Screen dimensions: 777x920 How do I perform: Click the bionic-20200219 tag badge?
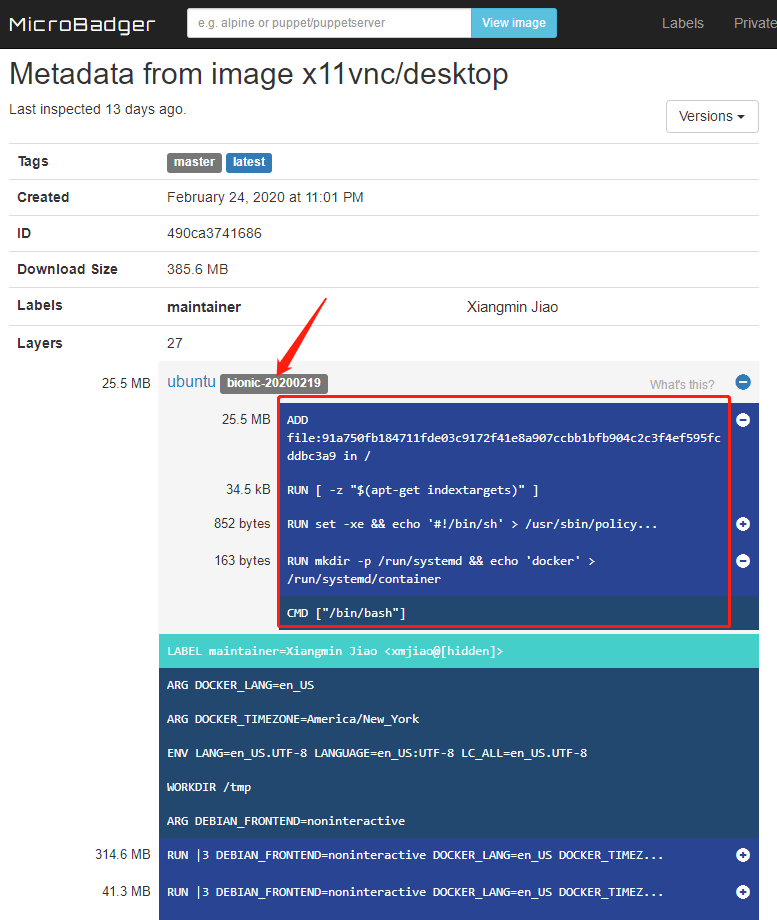click(274, 383)
